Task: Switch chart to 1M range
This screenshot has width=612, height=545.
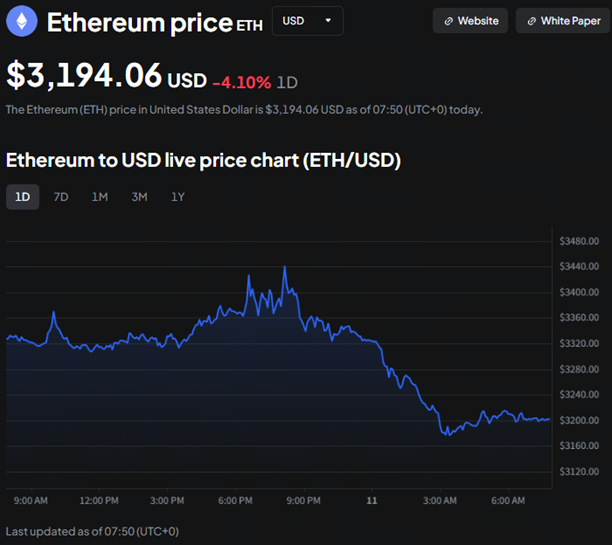Action: point(100,197)
